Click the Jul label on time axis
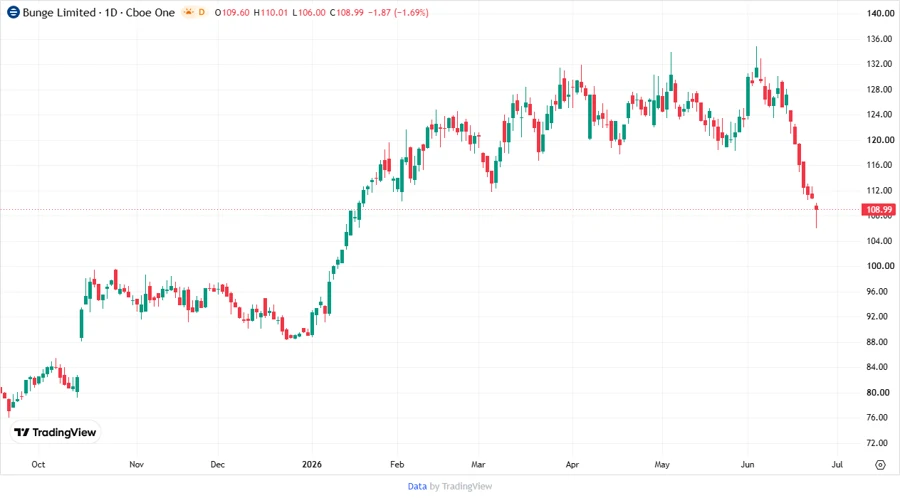 tap(837, 464)
